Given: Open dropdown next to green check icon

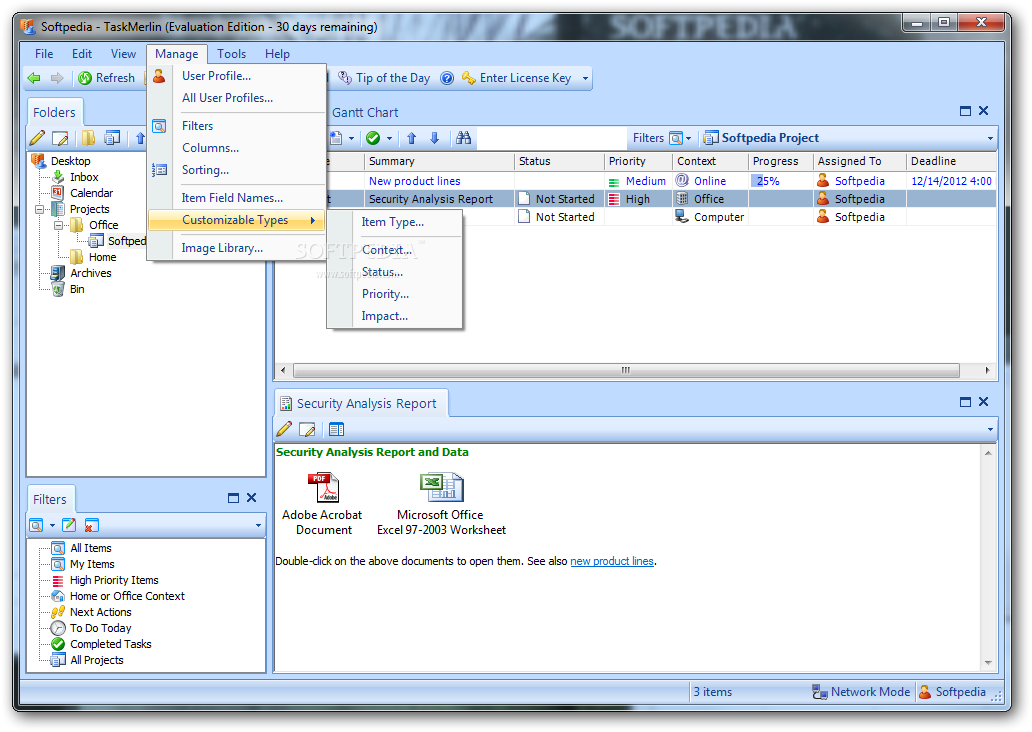Looking at the screenshot, I should click(x=389, y=138).
